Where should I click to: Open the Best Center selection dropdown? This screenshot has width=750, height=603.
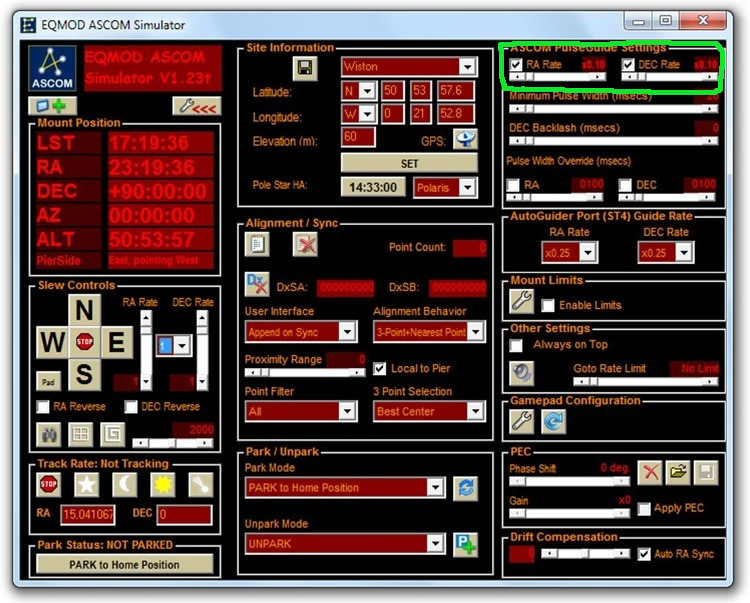click(475, 411)
